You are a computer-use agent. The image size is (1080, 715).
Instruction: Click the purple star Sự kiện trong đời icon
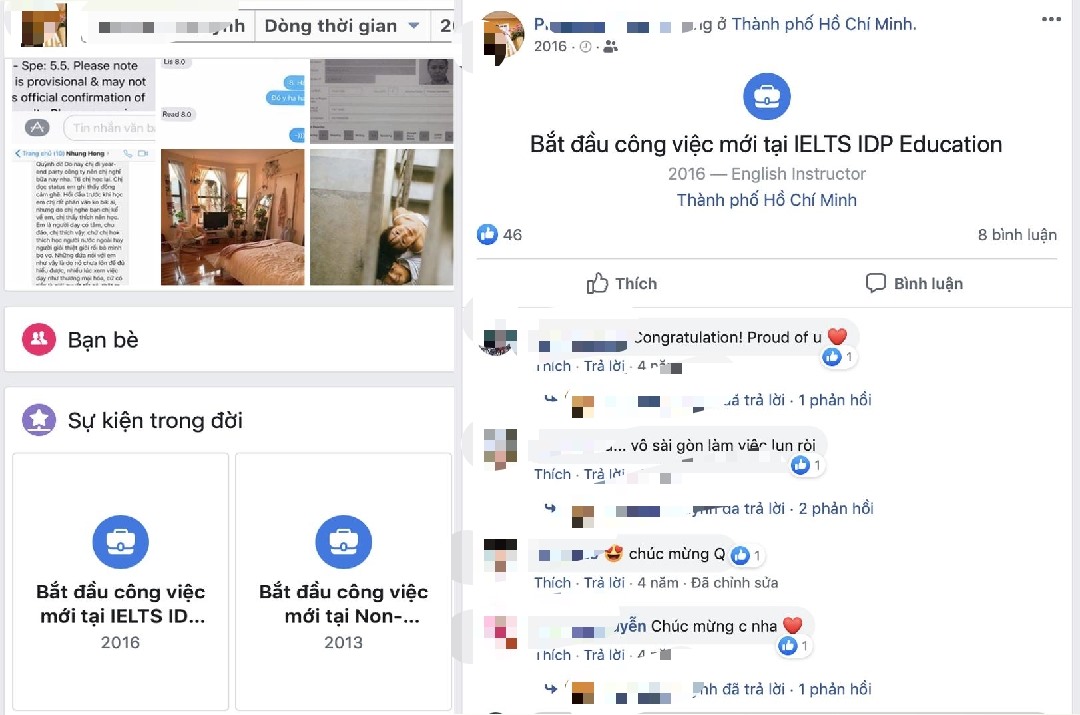[39, 419]
